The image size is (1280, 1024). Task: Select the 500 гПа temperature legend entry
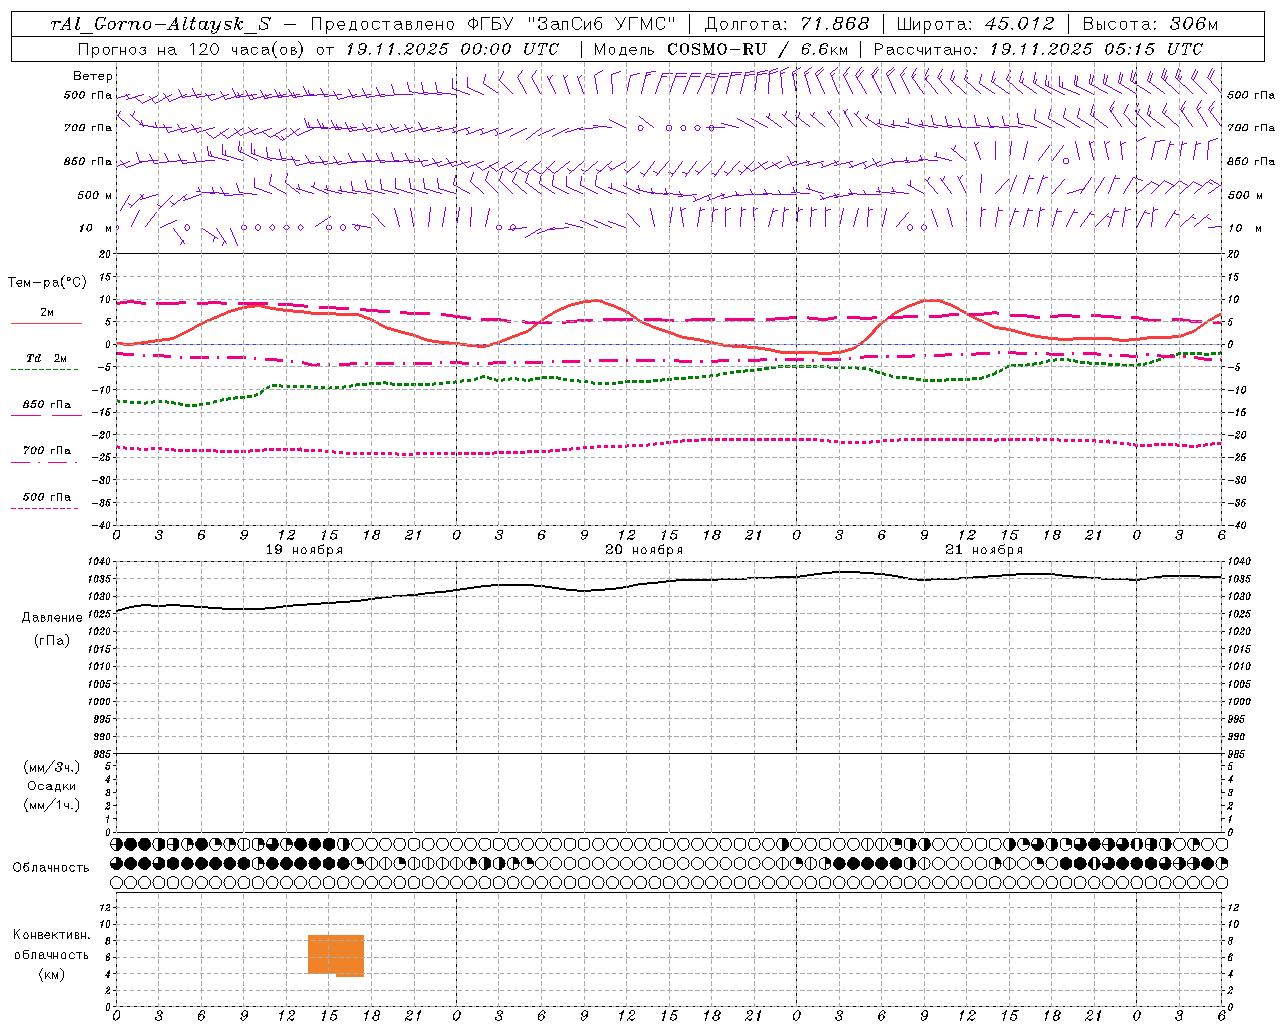click(x=47, y=497)
